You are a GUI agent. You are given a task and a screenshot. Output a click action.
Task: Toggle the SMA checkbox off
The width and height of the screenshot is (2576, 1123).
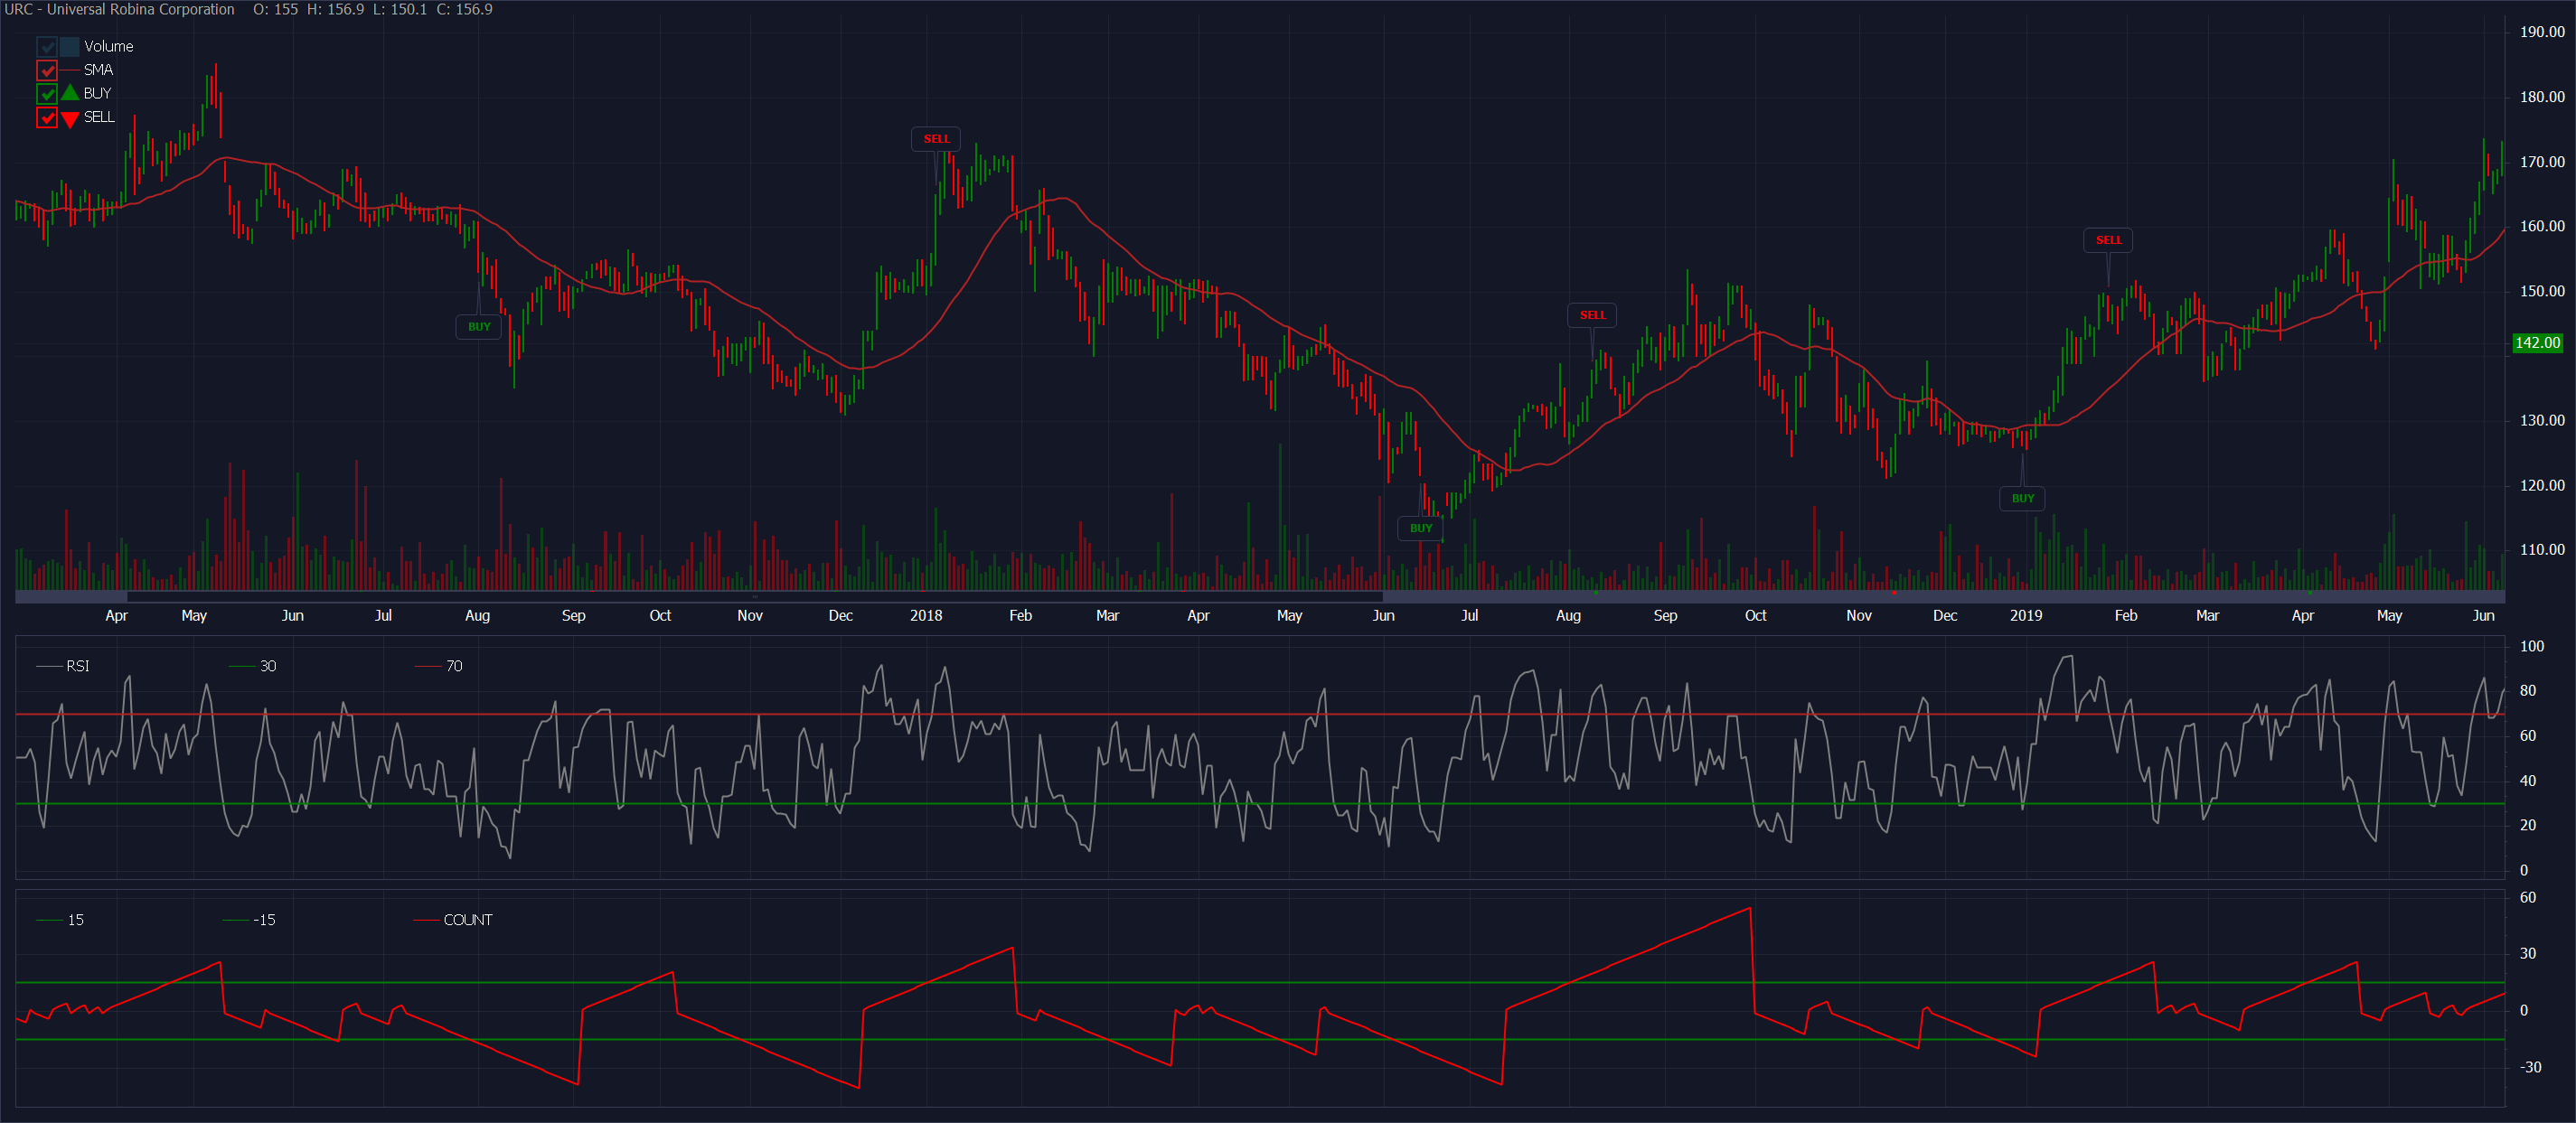pyautogui.click(x=47, y=70)
